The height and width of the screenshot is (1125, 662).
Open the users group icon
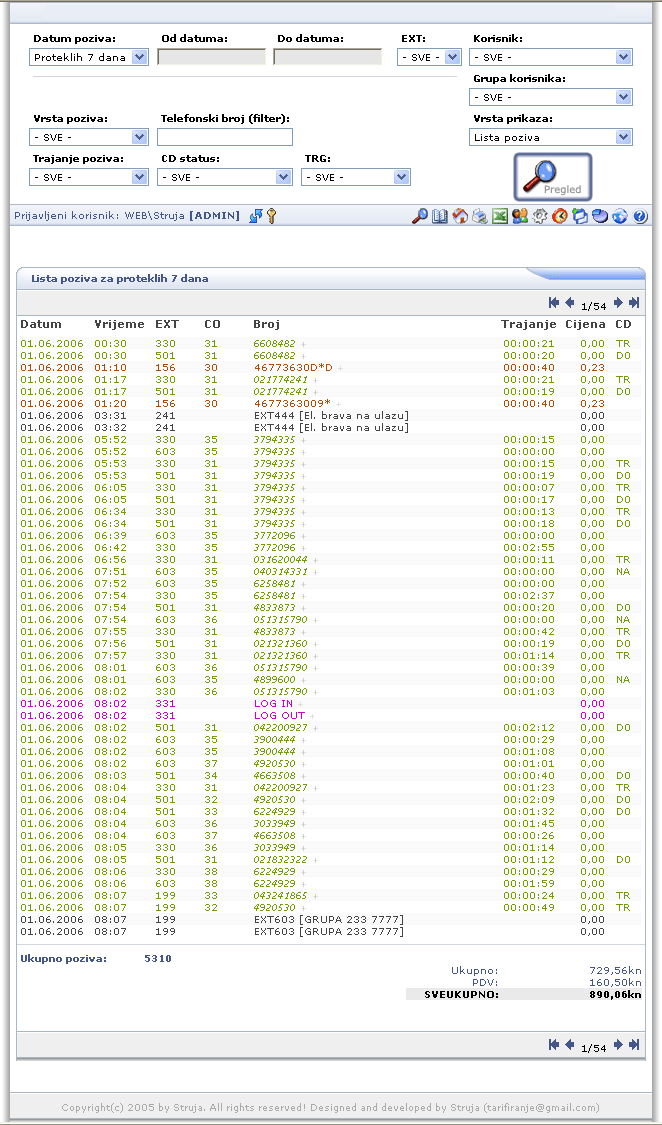click(520, 215)
